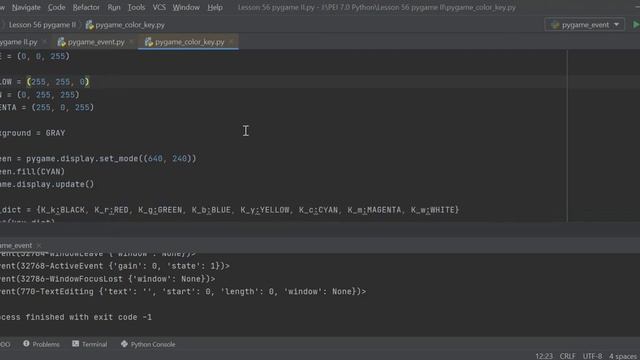The height and width of the screenshot is (360, 640).
Task: Click 'K_m:MAGENTA' in the dict line
Action: tap(374, 210)
